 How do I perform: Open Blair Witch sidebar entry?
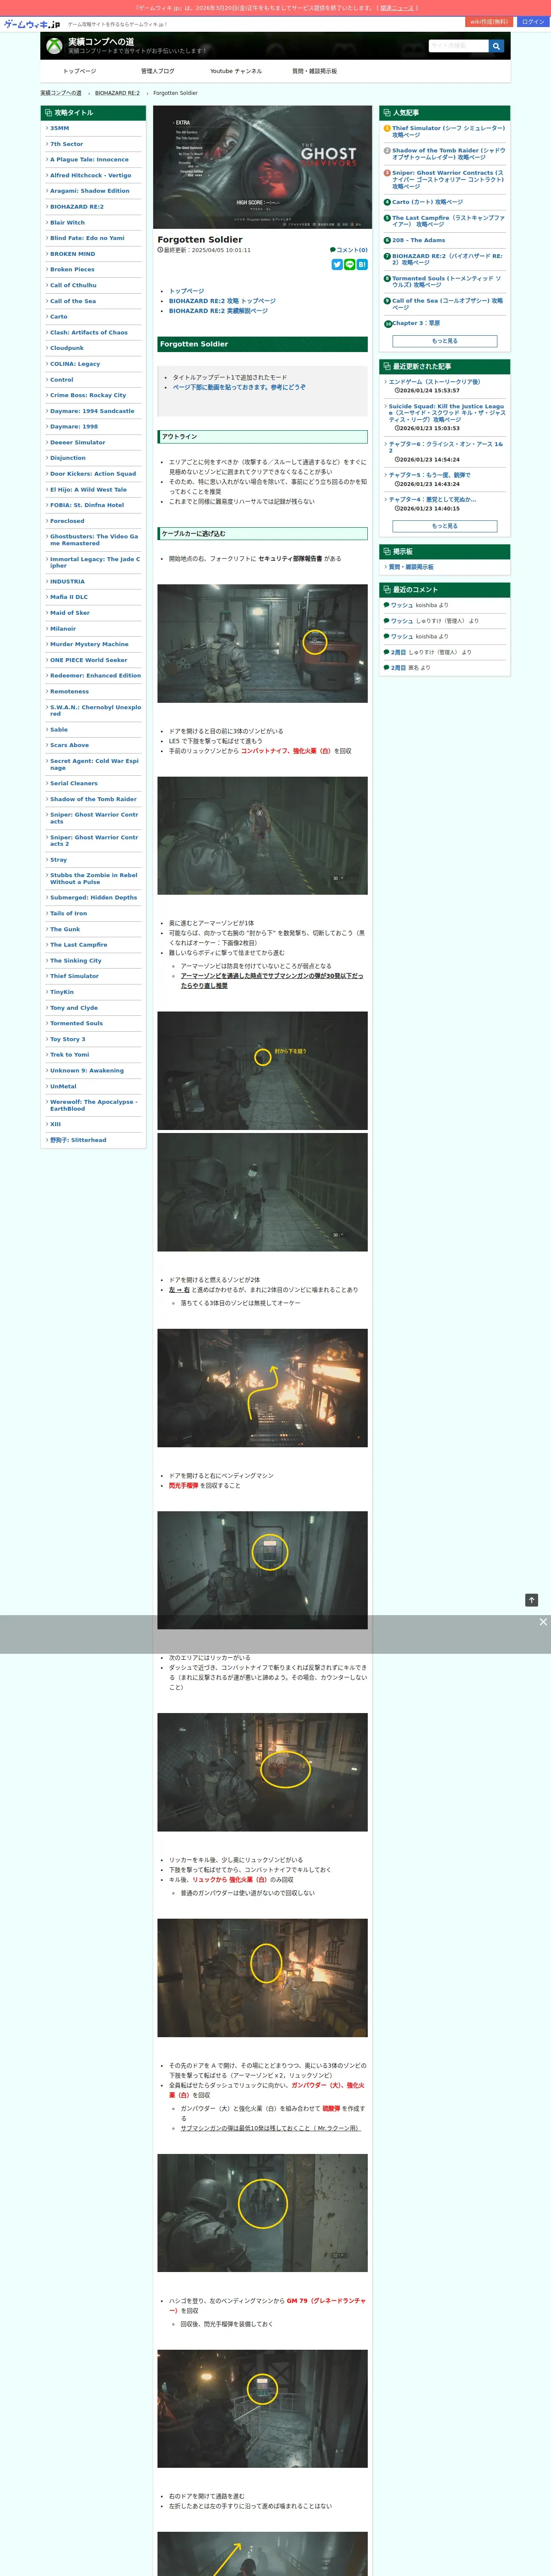coord(67,223)
